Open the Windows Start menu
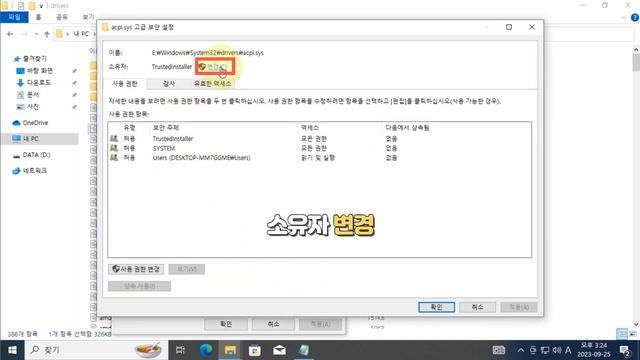The width and height of the screenshot is (640, 360). pos(12,350)
